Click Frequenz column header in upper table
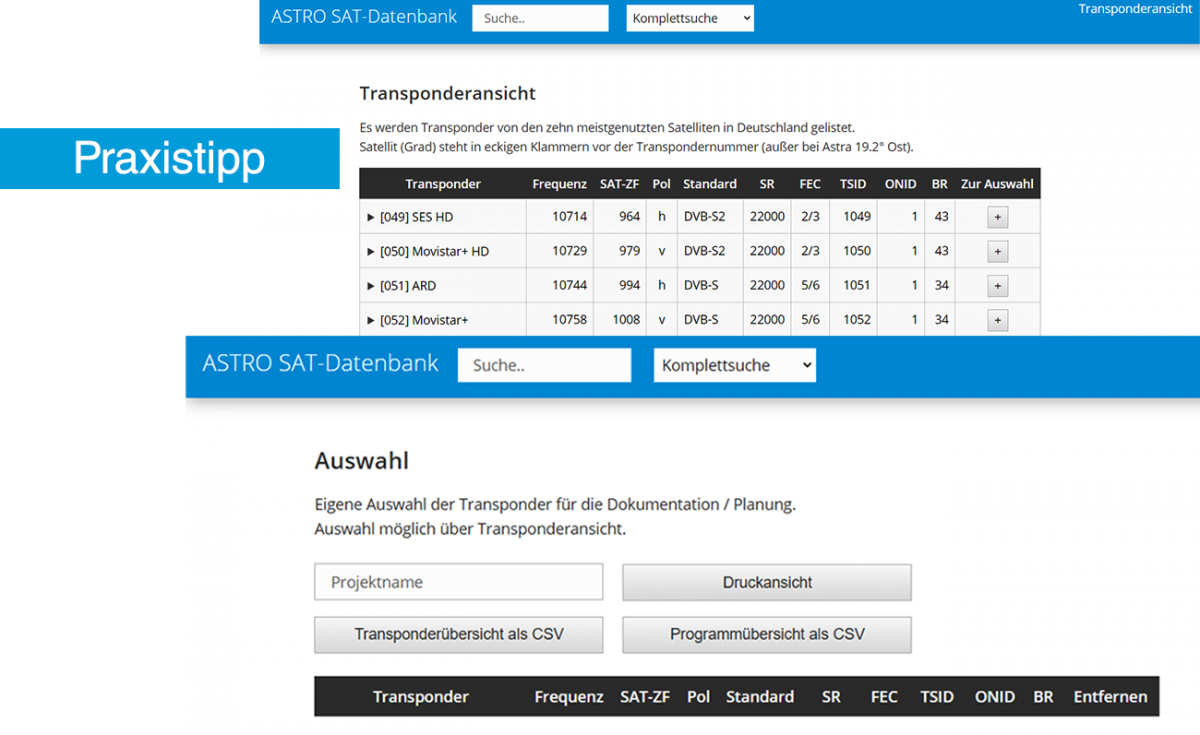The width and height of the screenshot is (1200, 735). tap(559, 184)
